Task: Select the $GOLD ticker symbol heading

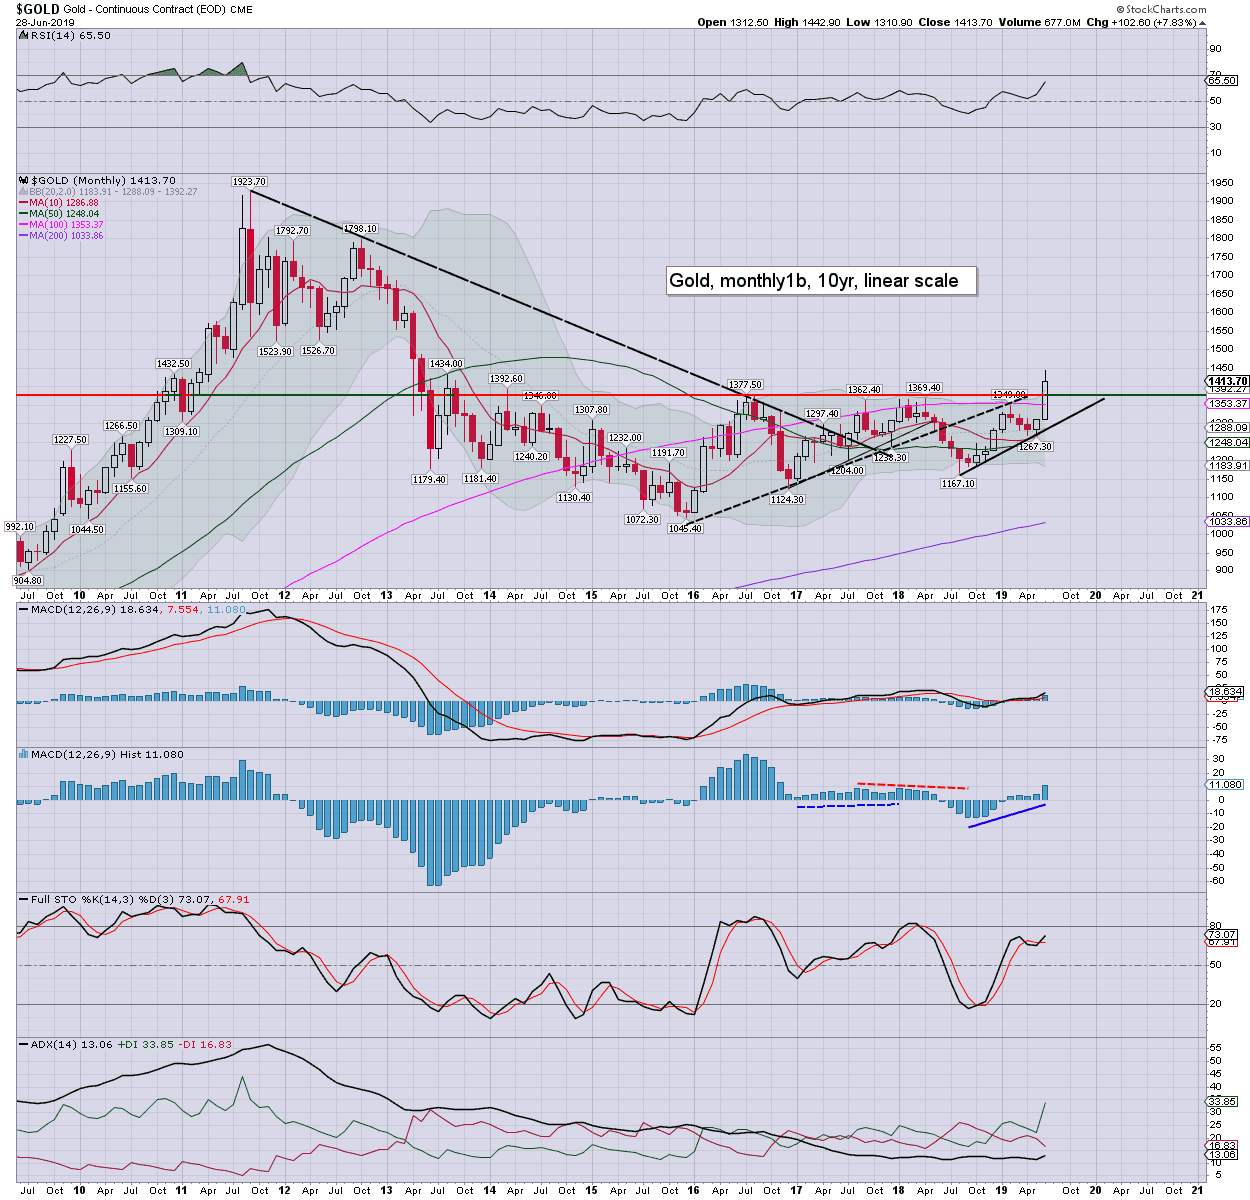Action: pos(38,9)
